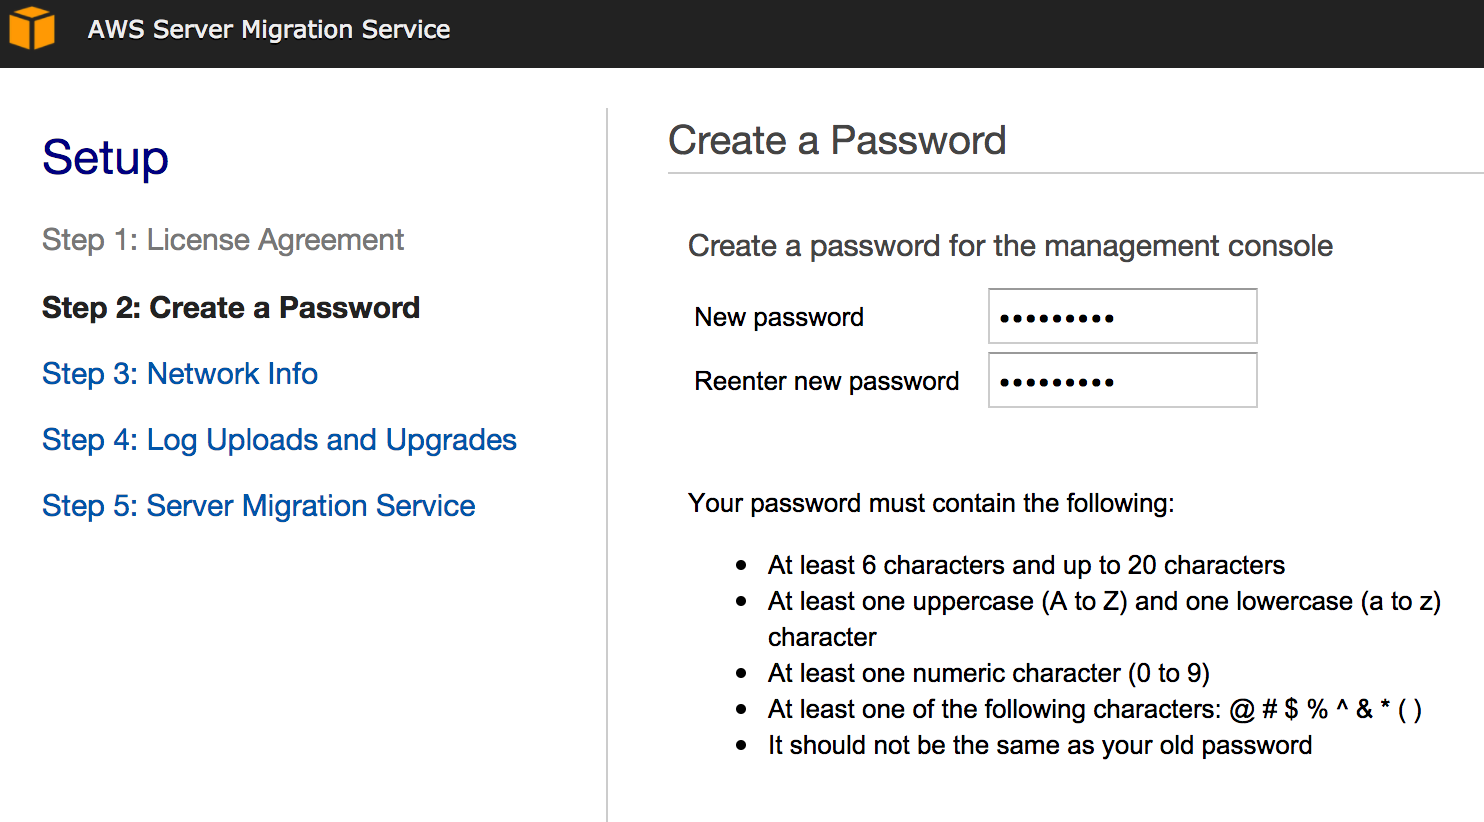Image resolution: width=1484 pixels, height=822 pixels.
Task: Navigate to Step 5: Server Migration Service
Action: 258,506
